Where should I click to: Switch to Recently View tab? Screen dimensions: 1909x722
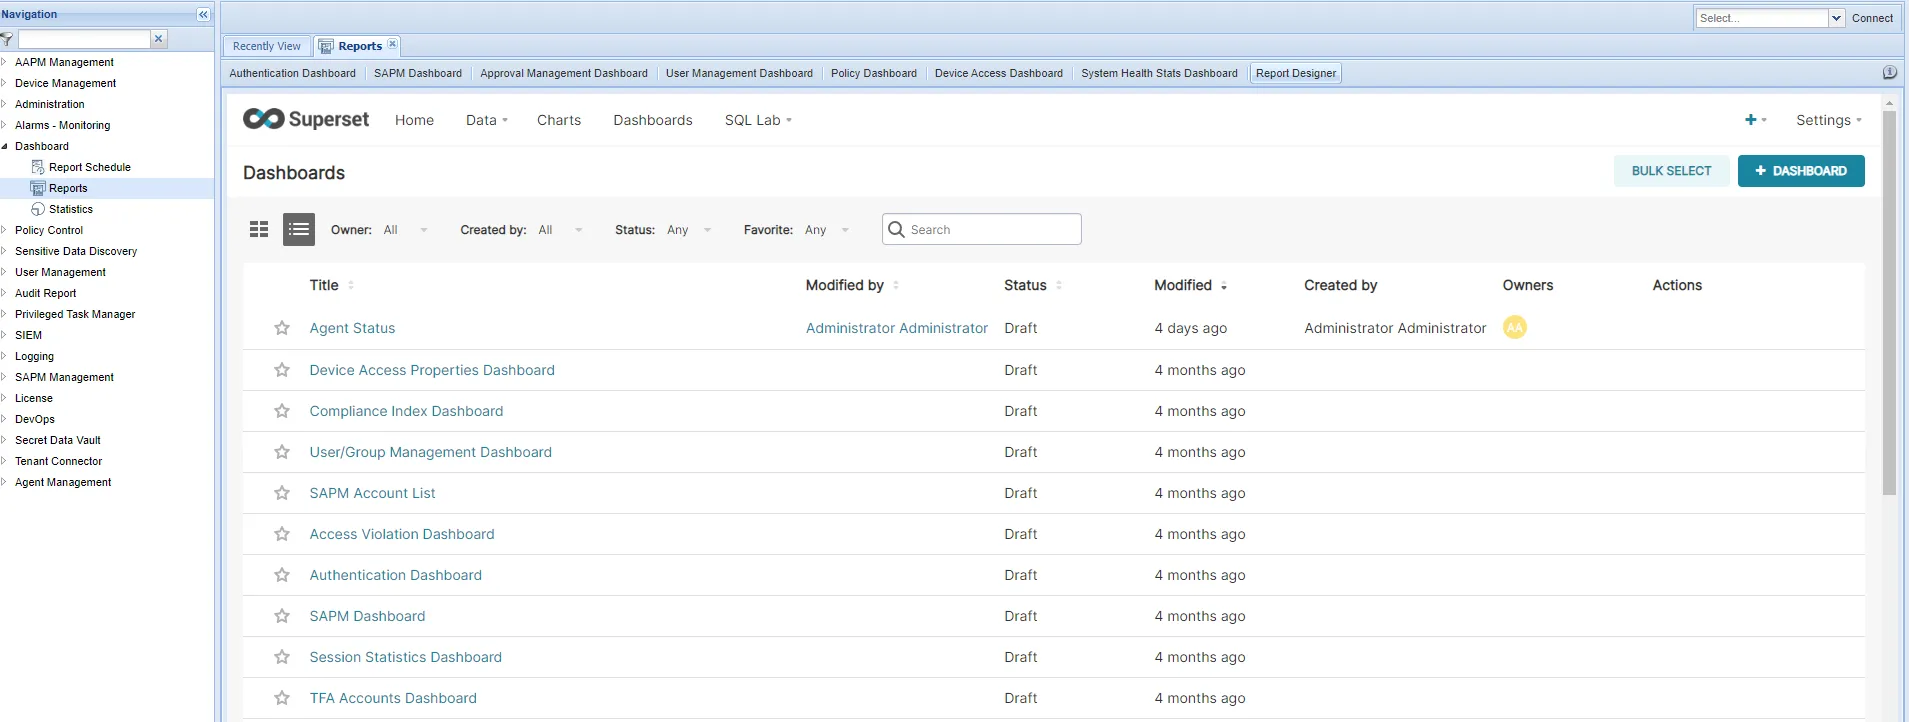[266, 46]
